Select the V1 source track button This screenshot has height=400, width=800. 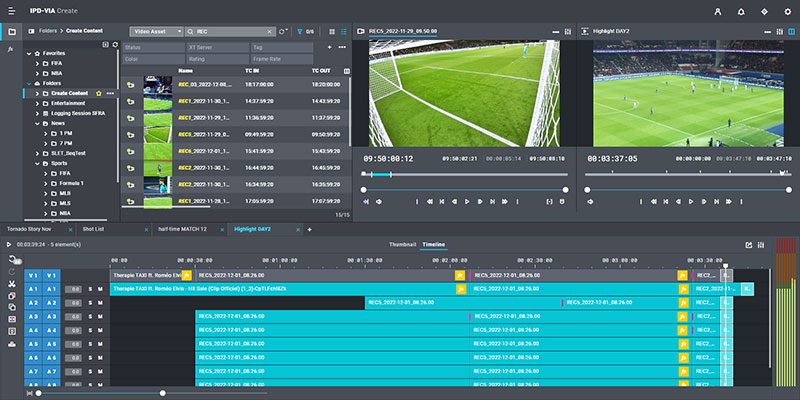(33, 276)
